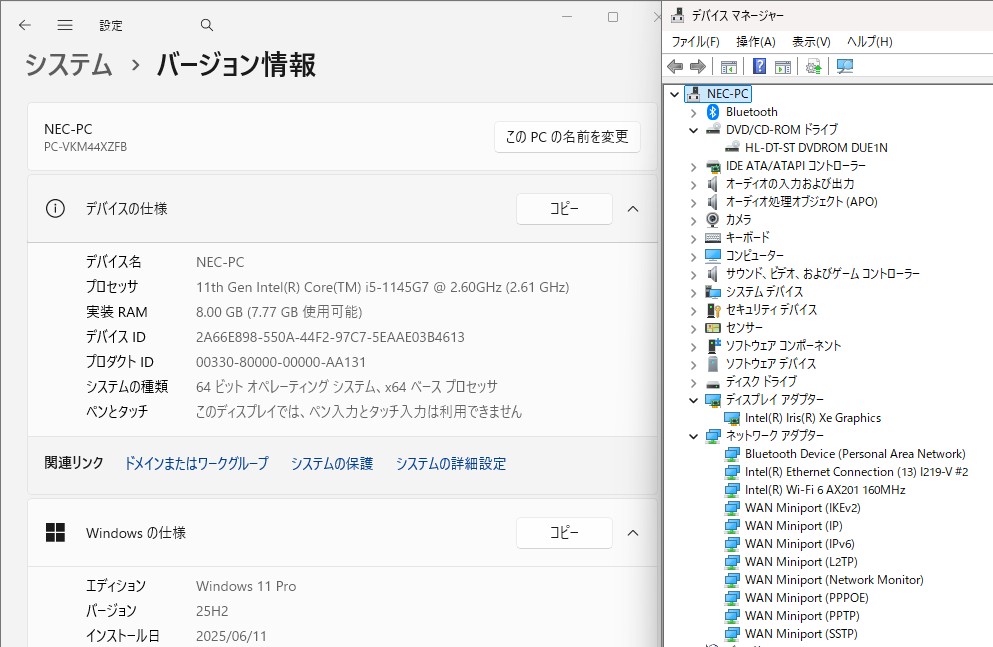
Task: Click the back arrow in Device Manager toolbar
Action: (x=675, y=66)
